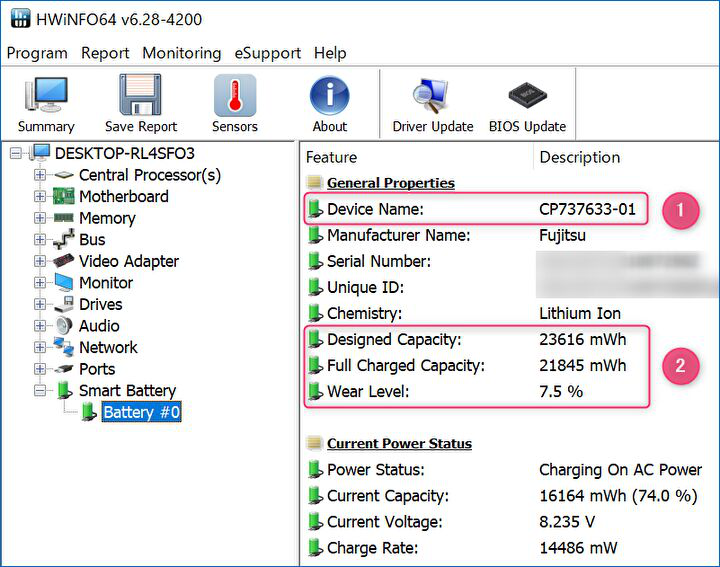
Task: Click the Charging On AC Power status
Action: [x=620, y=470]
